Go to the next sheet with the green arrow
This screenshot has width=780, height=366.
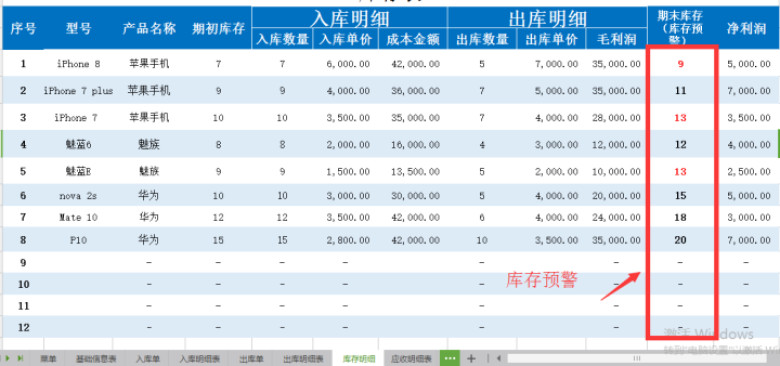click(8, 358)
